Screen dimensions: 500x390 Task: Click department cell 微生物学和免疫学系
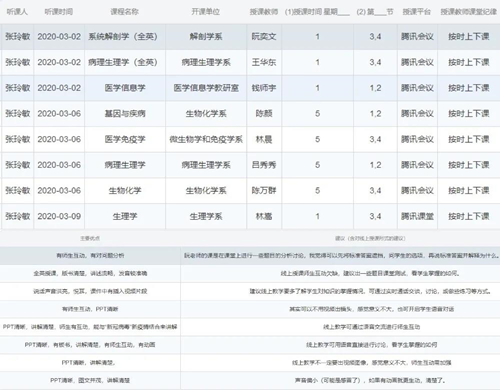pyautogui.click(x=206, y=139)
